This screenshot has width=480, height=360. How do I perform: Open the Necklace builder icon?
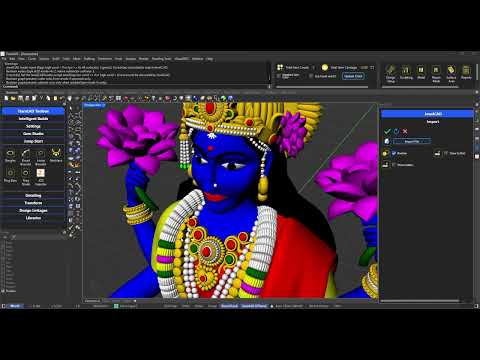[x=56, y=154]
